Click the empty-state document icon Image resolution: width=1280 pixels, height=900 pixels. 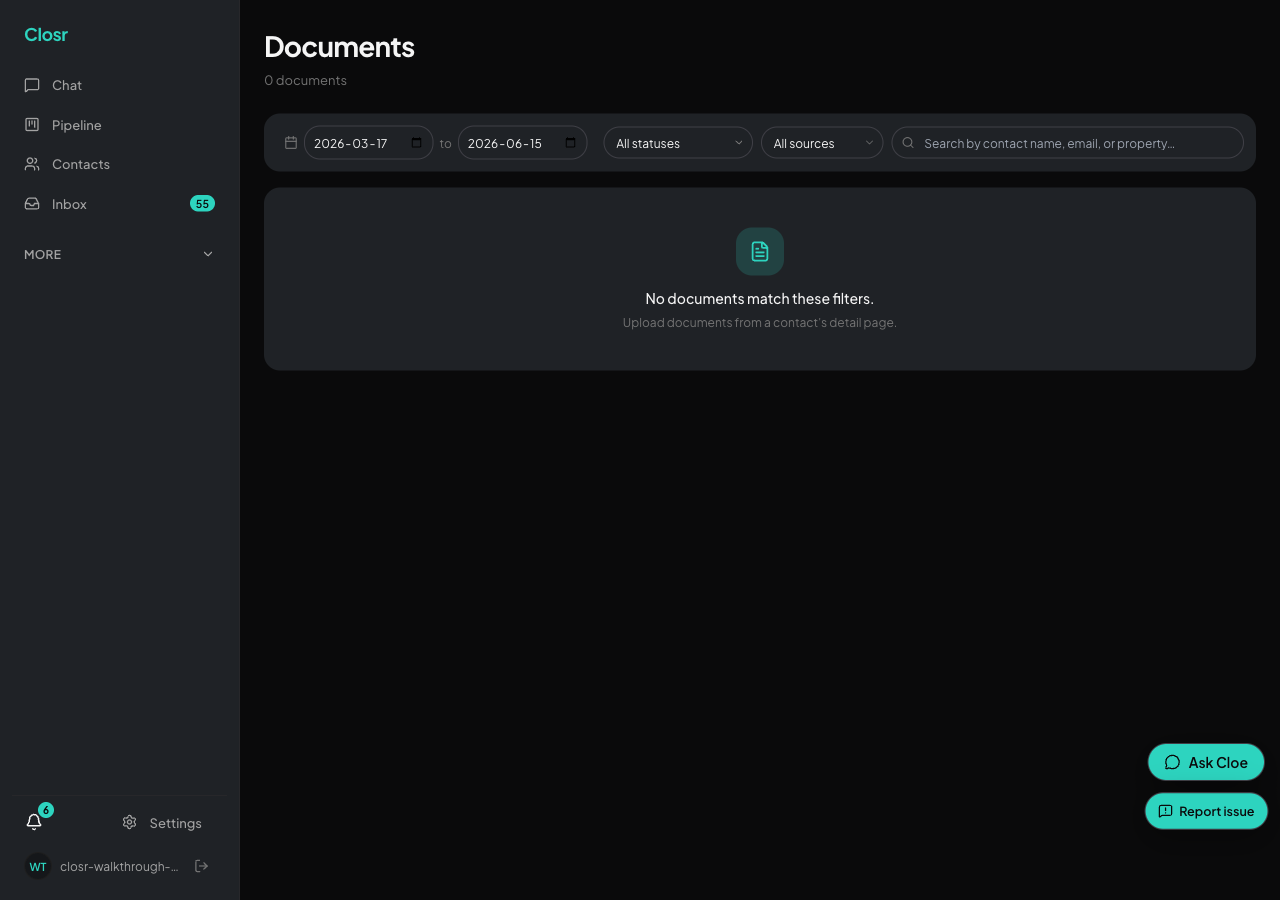[x=760, y=251]
